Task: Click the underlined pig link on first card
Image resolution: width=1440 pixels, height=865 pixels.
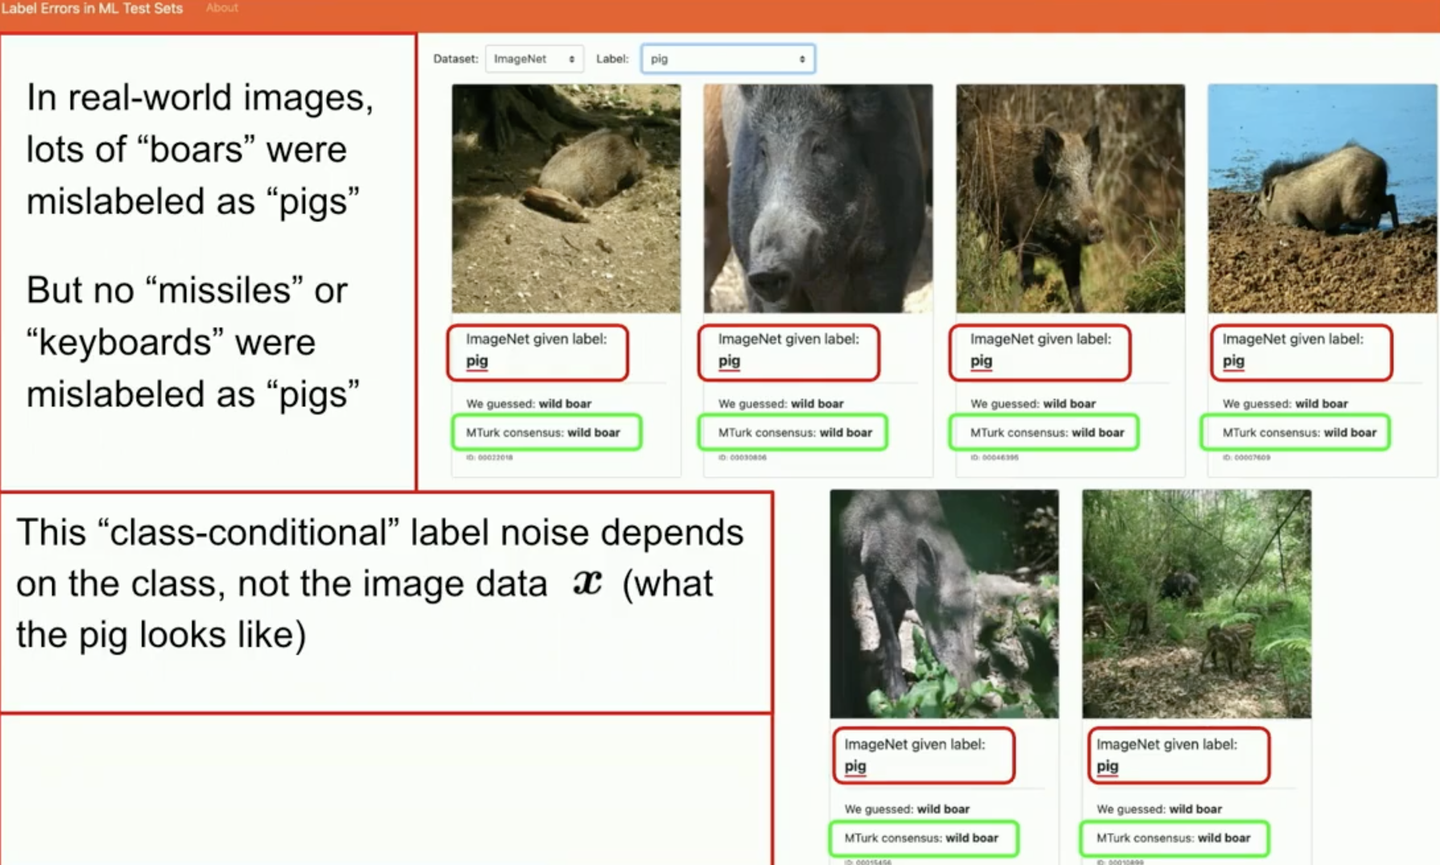Action: (x=476, y=360)
